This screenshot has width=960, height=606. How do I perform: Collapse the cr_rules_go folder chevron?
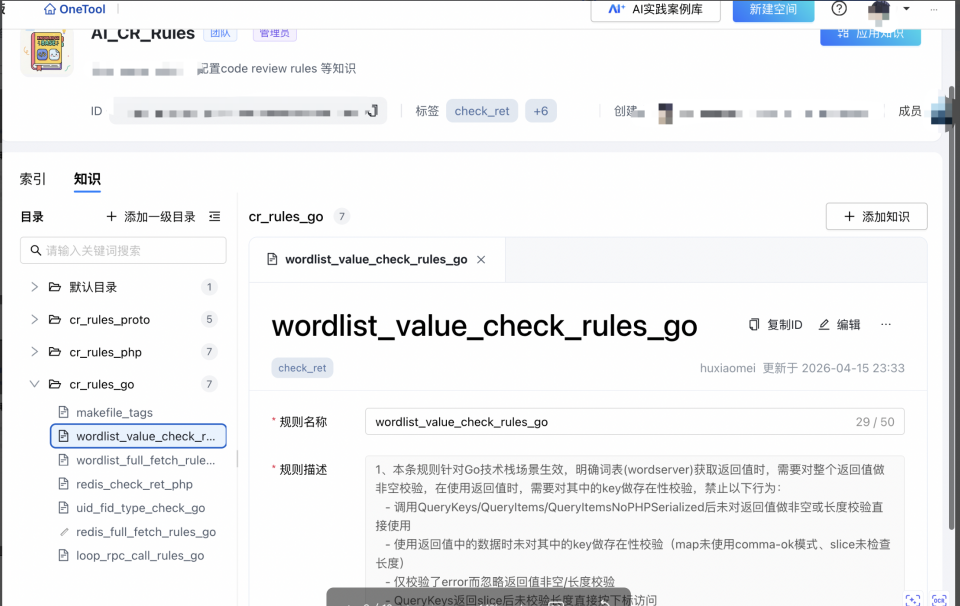[34, 384]
